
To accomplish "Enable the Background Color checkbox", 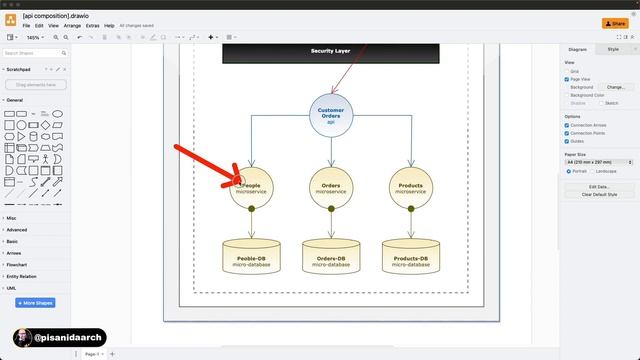I will 567,95.
